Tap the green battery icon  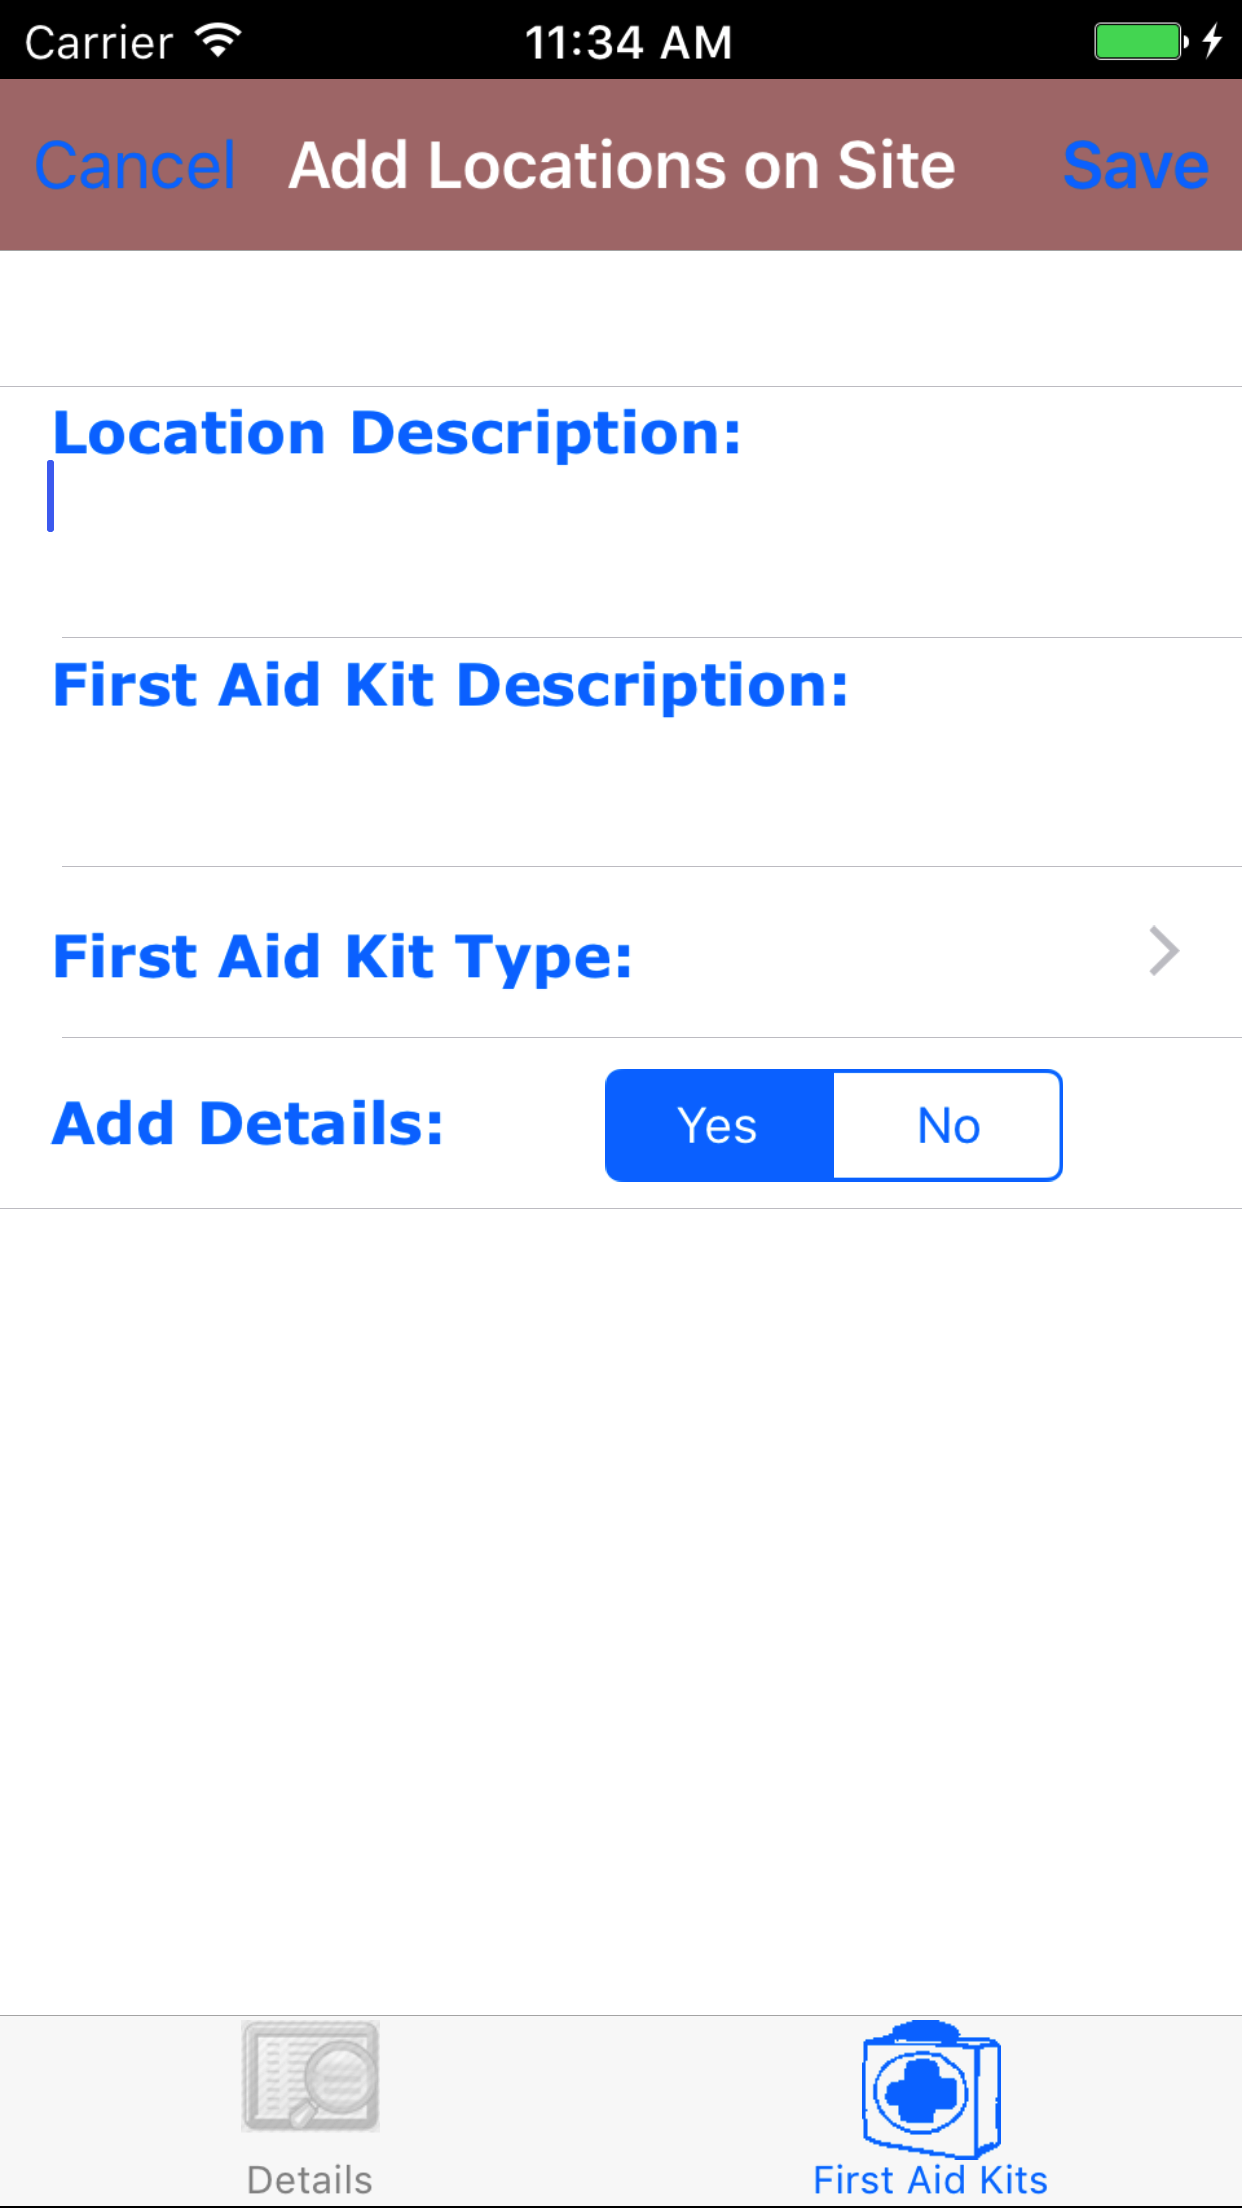tap(1138, 42)
